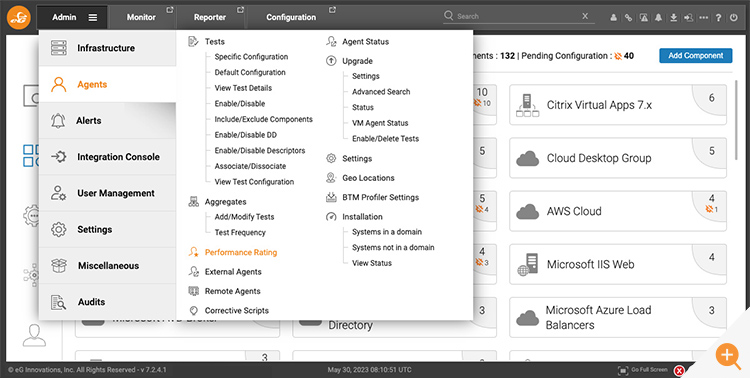Click the Aggregates section icon
Viewport: 750px width, 378px height.
coord(193,202)
